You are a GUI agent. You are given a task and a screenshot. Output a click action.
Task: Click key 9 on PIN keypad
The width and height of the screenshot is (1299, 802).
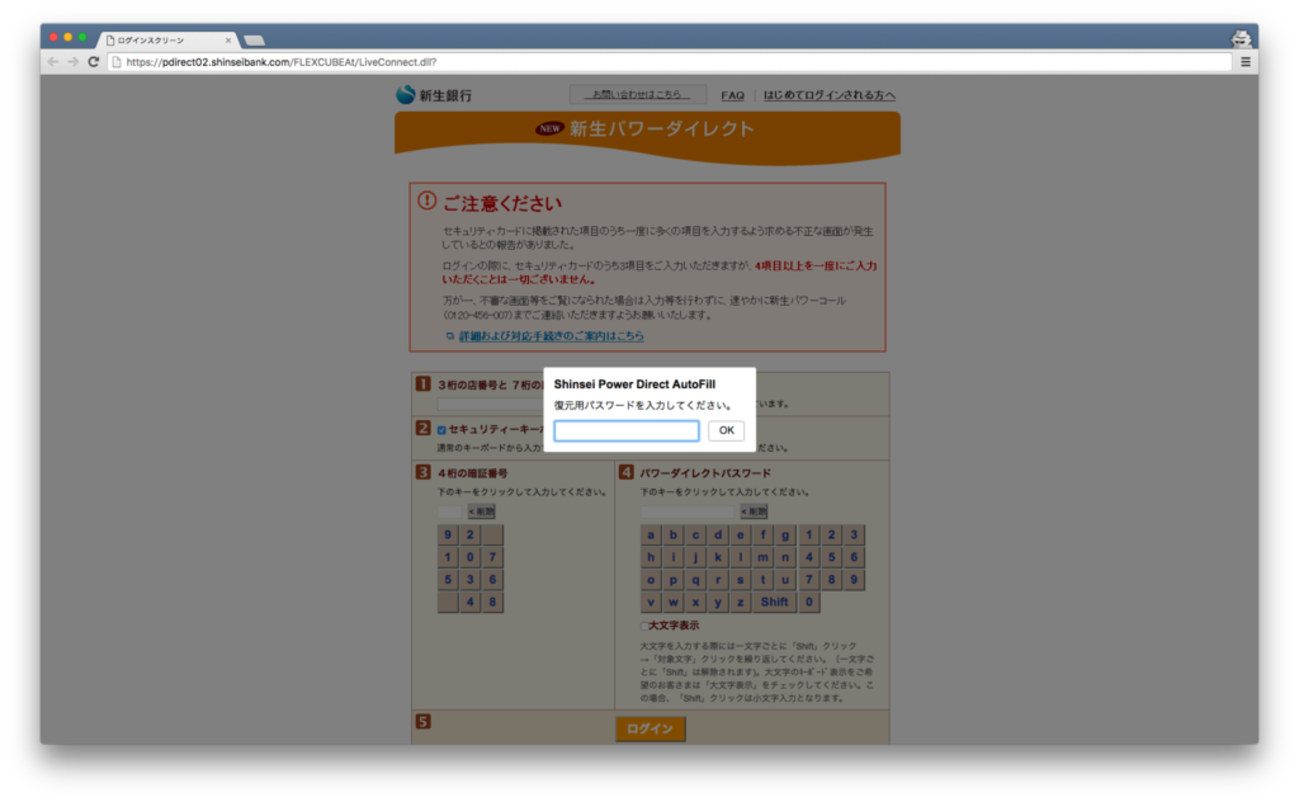click(x=448, y=535)
